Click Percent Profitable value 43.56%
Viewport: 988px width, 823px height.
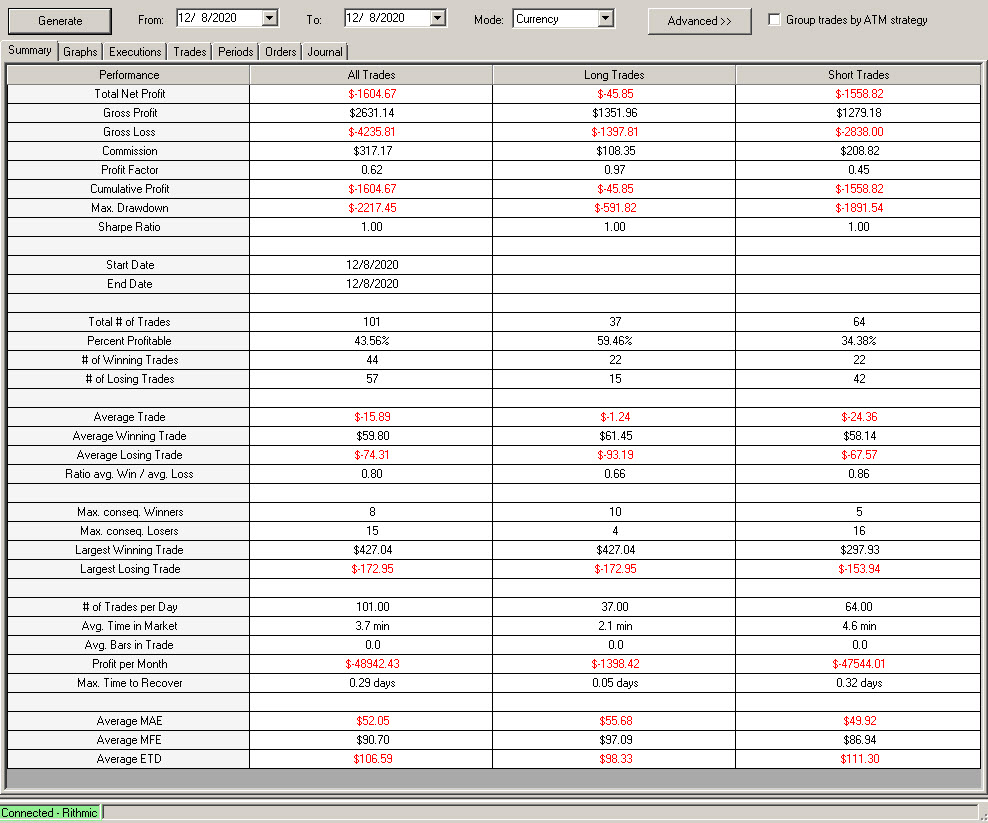pyautogui.click(x=372, y=341)
